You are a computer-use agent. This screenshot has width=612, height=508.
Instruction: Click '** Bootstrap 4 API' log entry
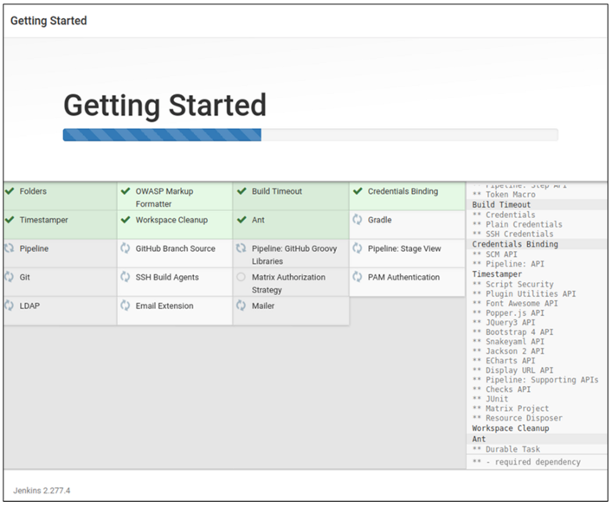pyautogui.click(x=513, y=332)
